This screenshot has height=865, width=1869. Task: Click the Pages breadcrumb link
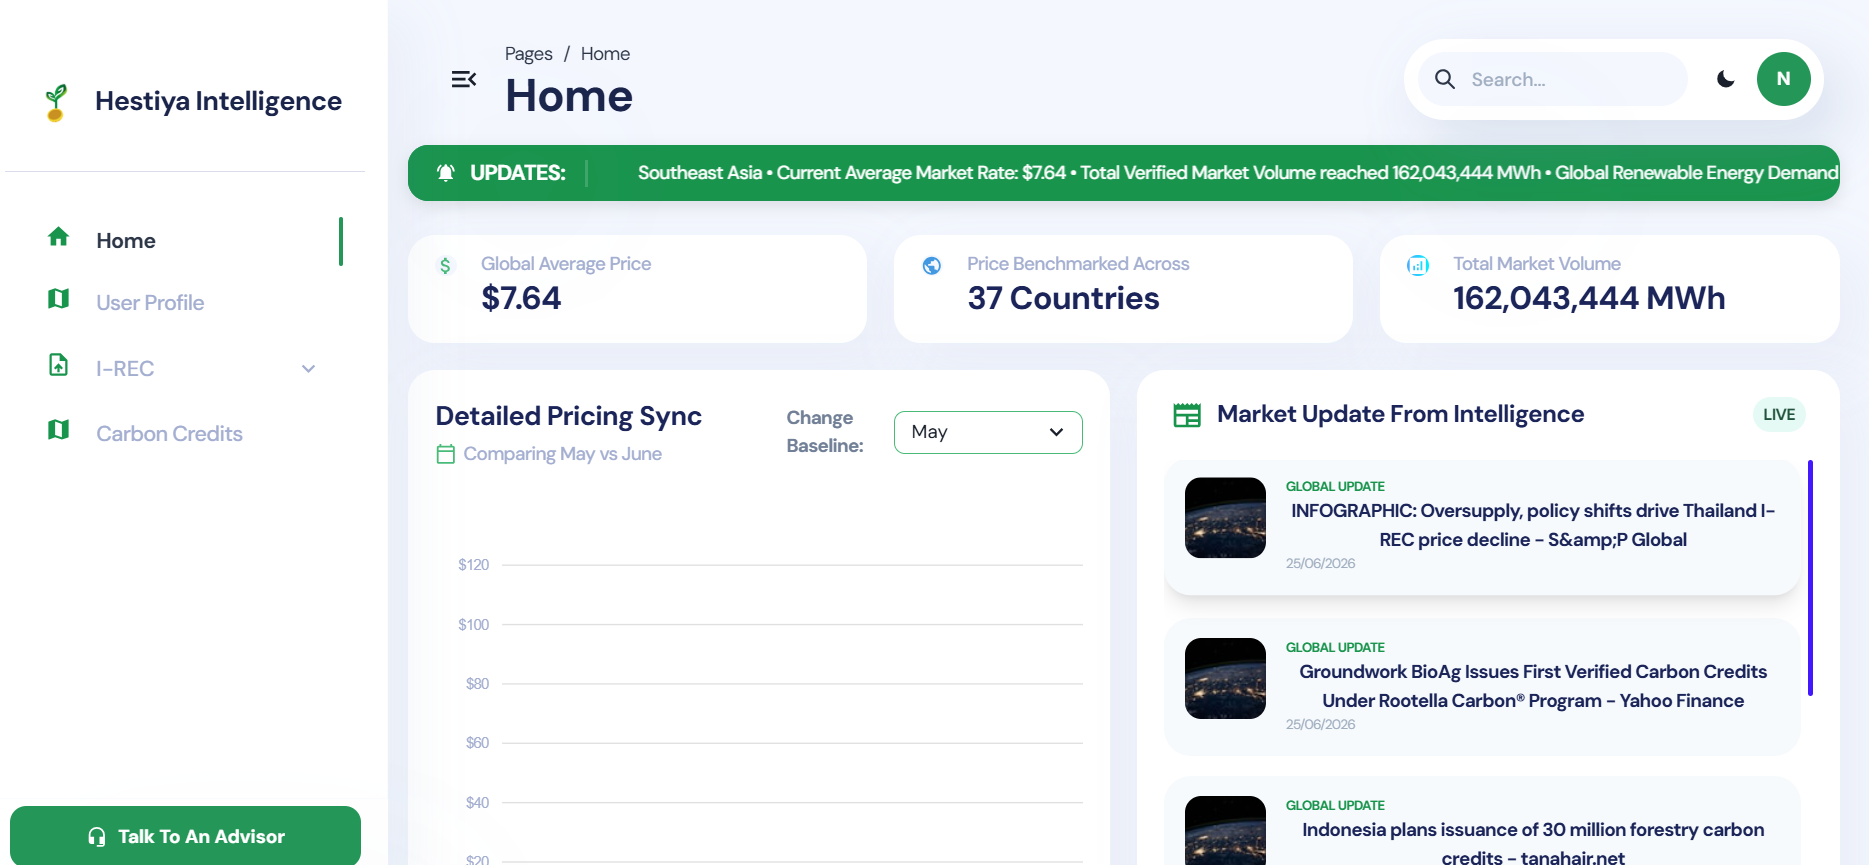[529, 54]
